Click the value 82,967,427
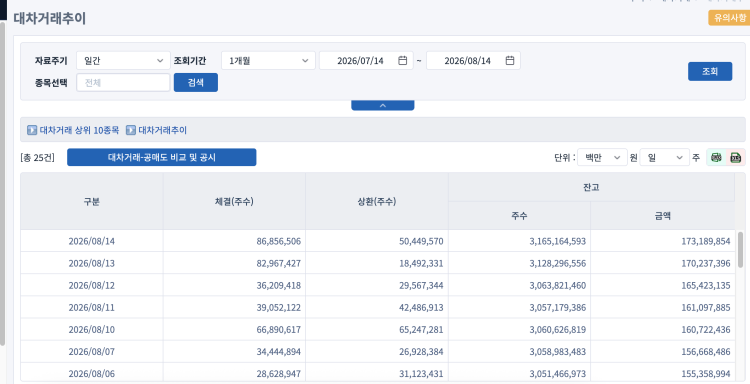 279,263
